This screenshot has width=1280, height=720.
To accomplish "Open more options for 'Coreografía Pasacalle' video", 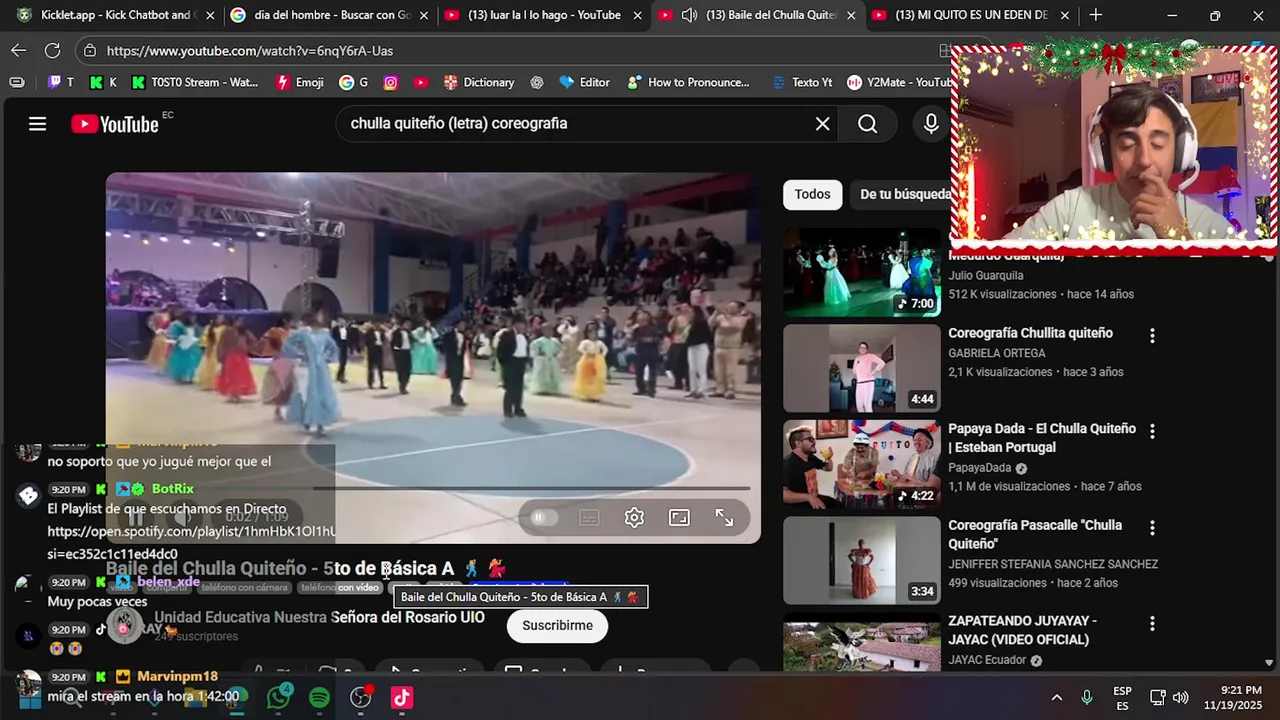I will point(1152,527).
